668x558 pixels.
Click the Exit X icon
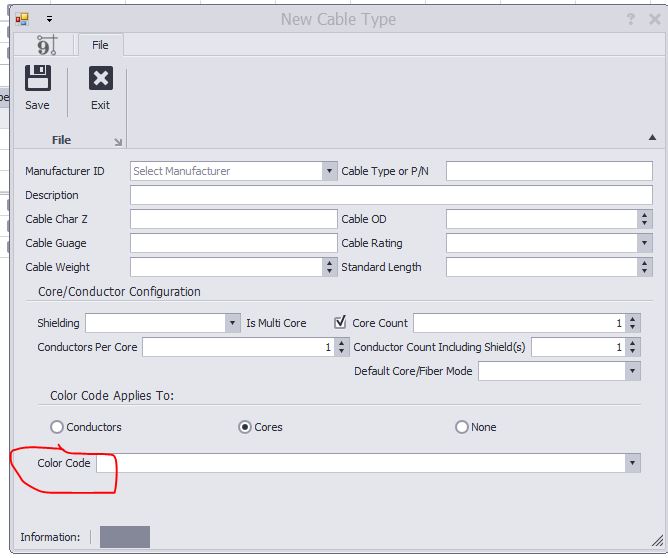[x=101, y=78]
